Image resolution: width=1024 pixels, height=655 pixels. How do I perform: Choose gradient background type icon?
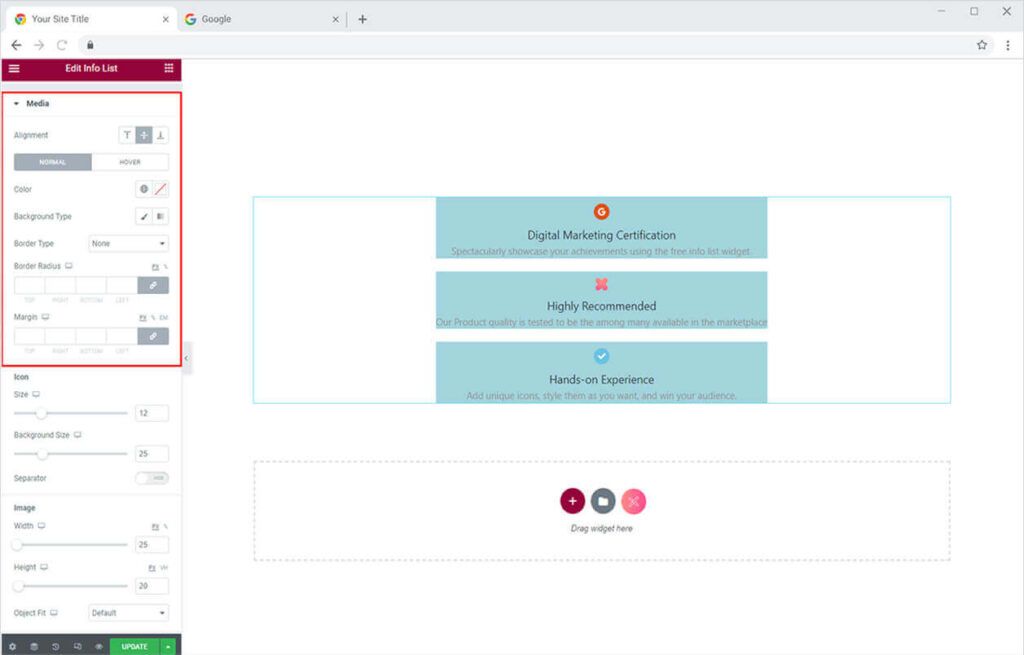pyautogui.click(x=160, y=216)
